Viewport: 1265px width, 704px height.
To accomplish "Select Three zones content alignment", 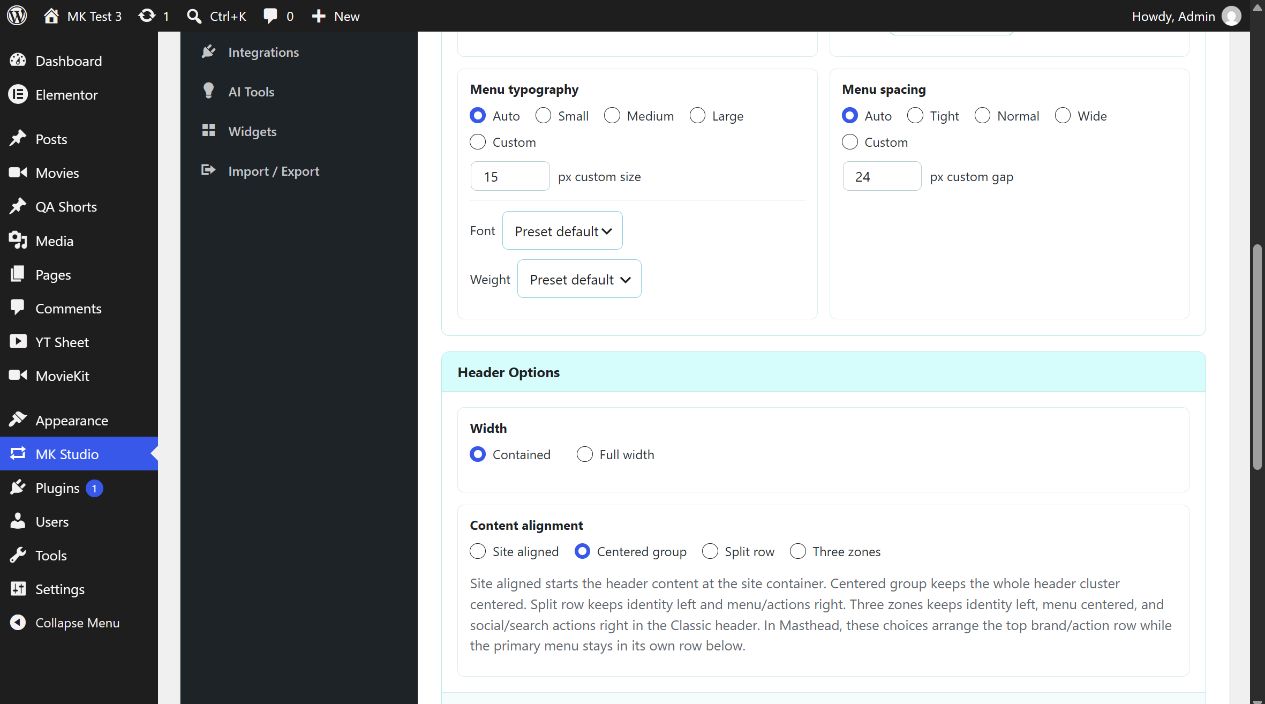I will (x=798, y=551).
